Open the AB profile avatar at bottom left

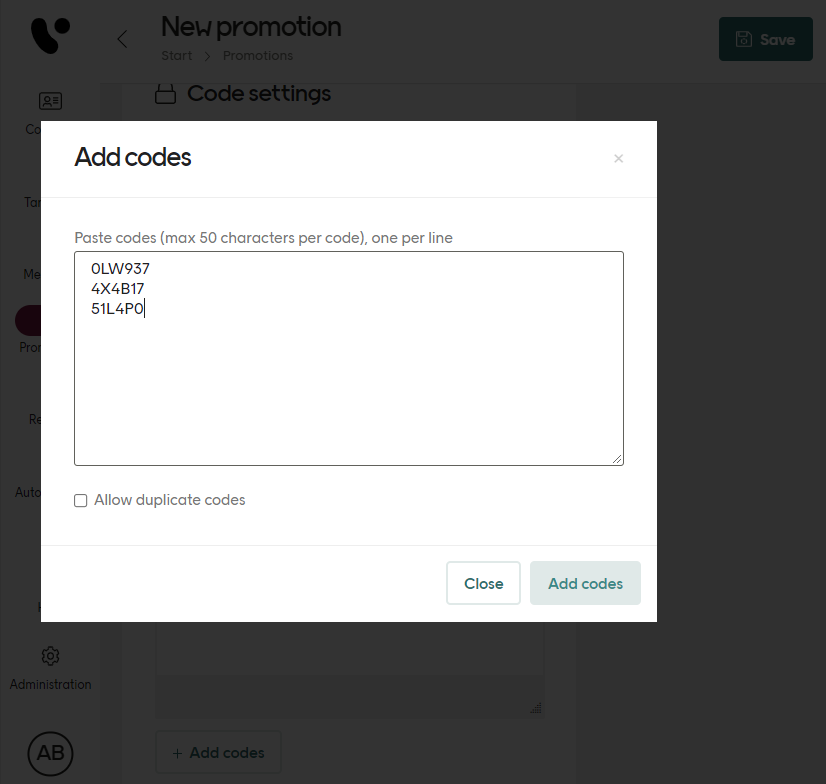pos(50,754)
